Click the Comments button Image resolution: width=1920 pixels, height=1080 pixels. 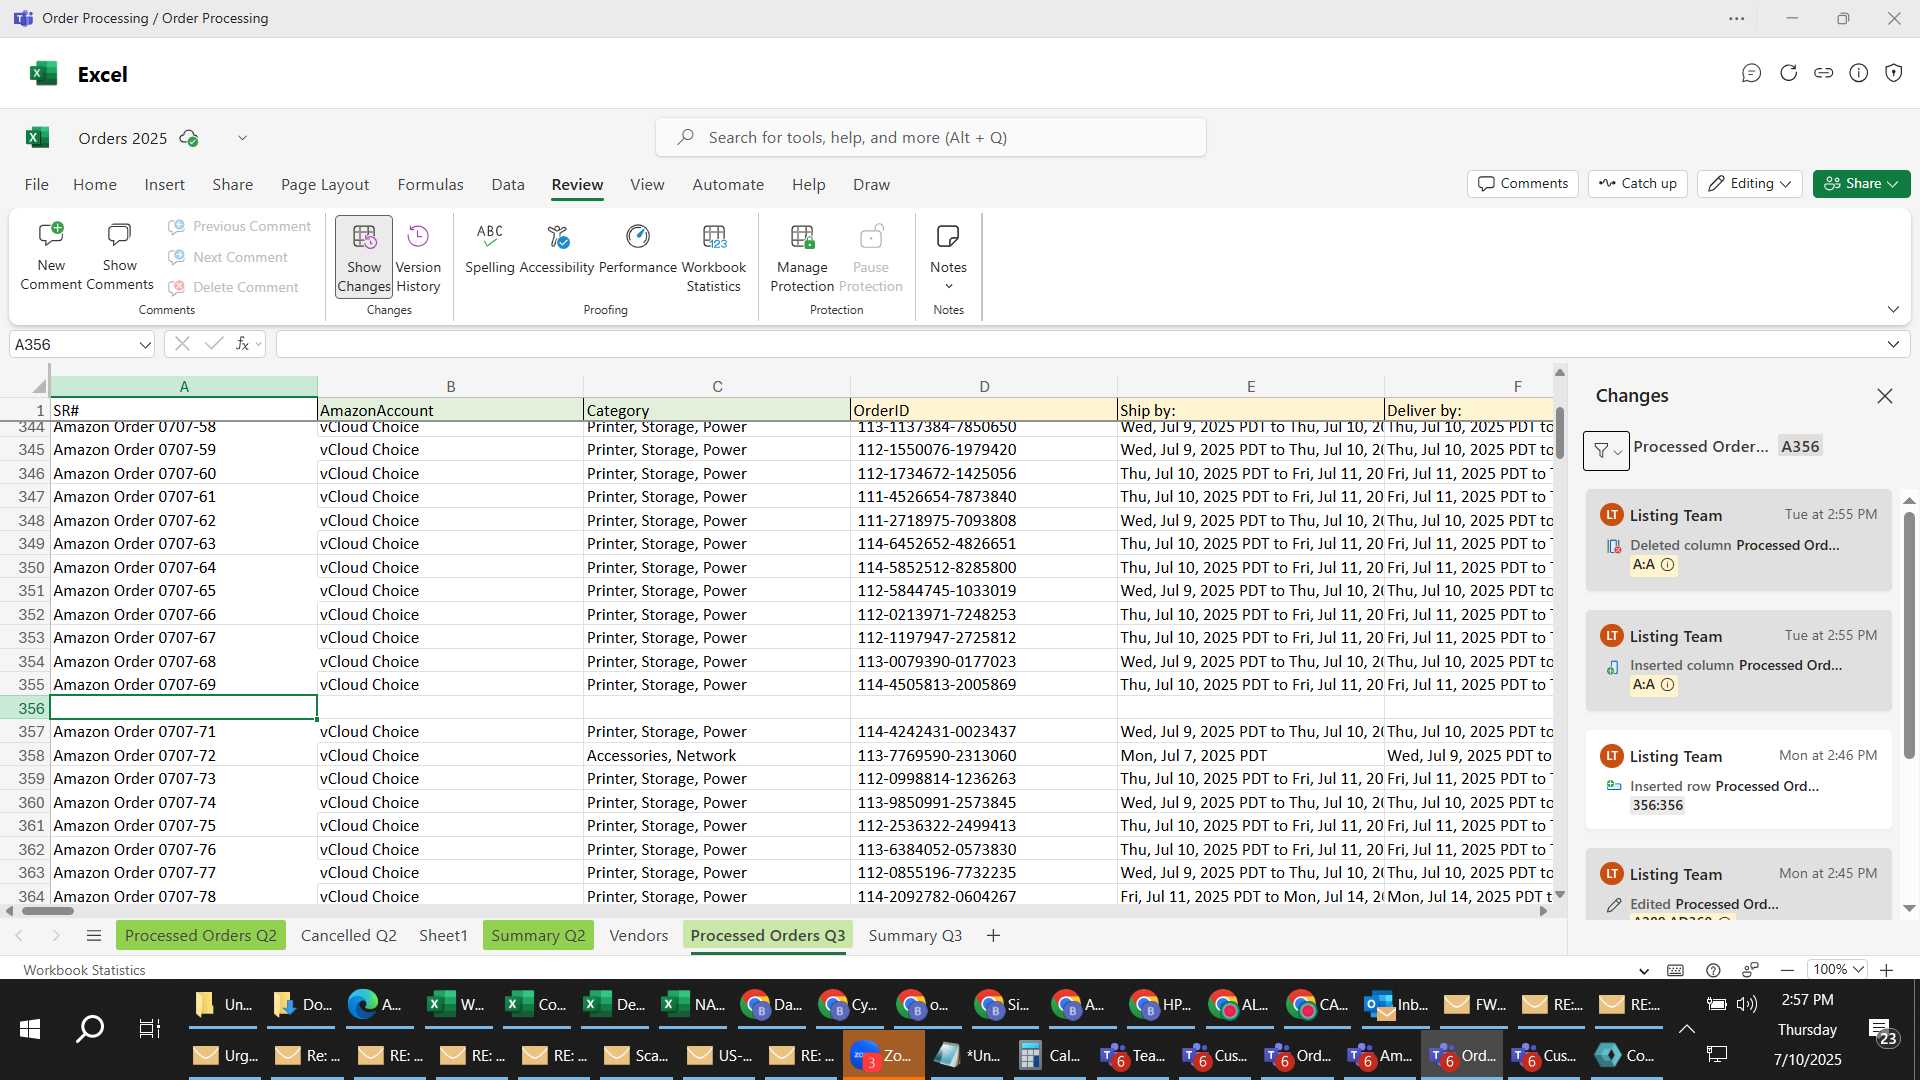point(1523,183)
